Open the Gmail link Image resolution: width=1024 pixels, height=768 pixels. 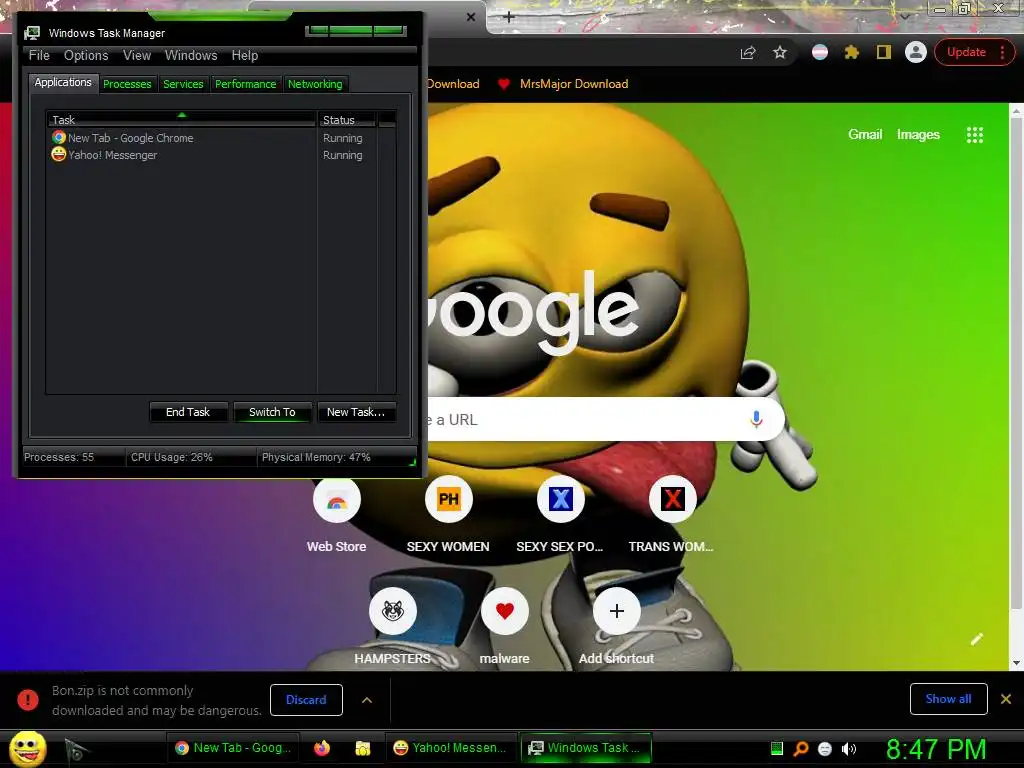click(x=865, y=135)
